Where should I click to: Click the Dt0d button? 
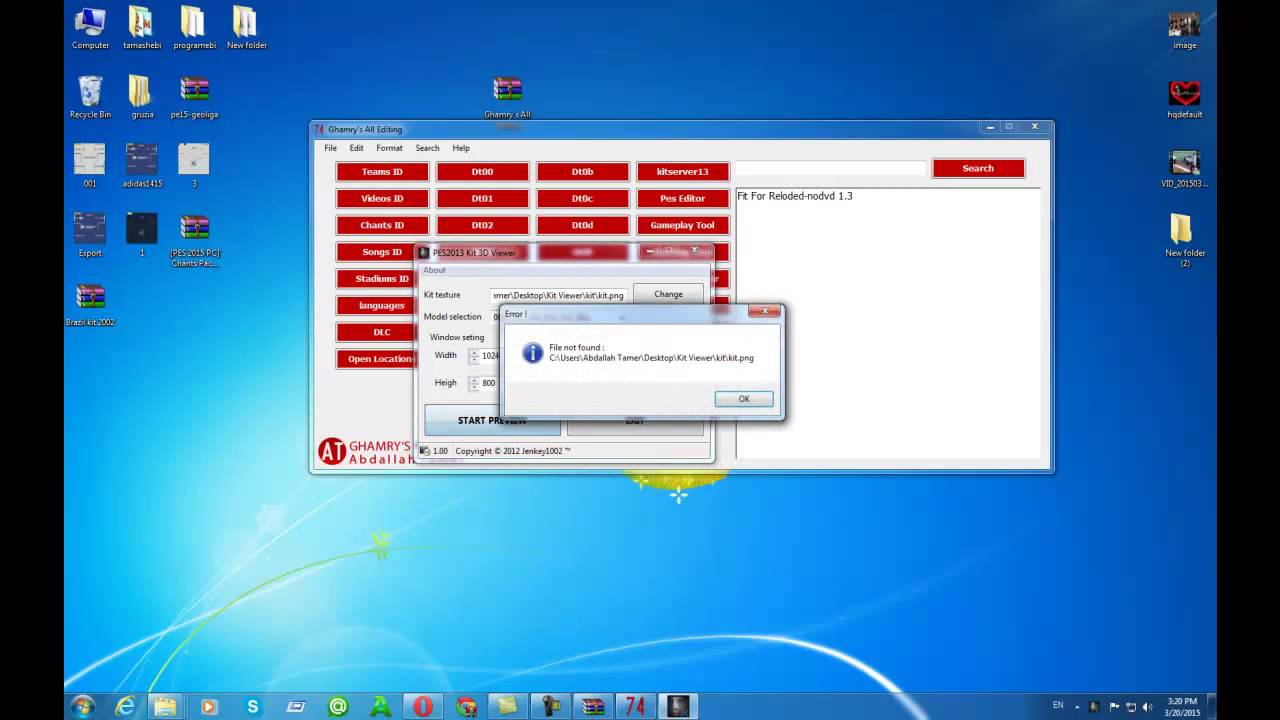582,225
